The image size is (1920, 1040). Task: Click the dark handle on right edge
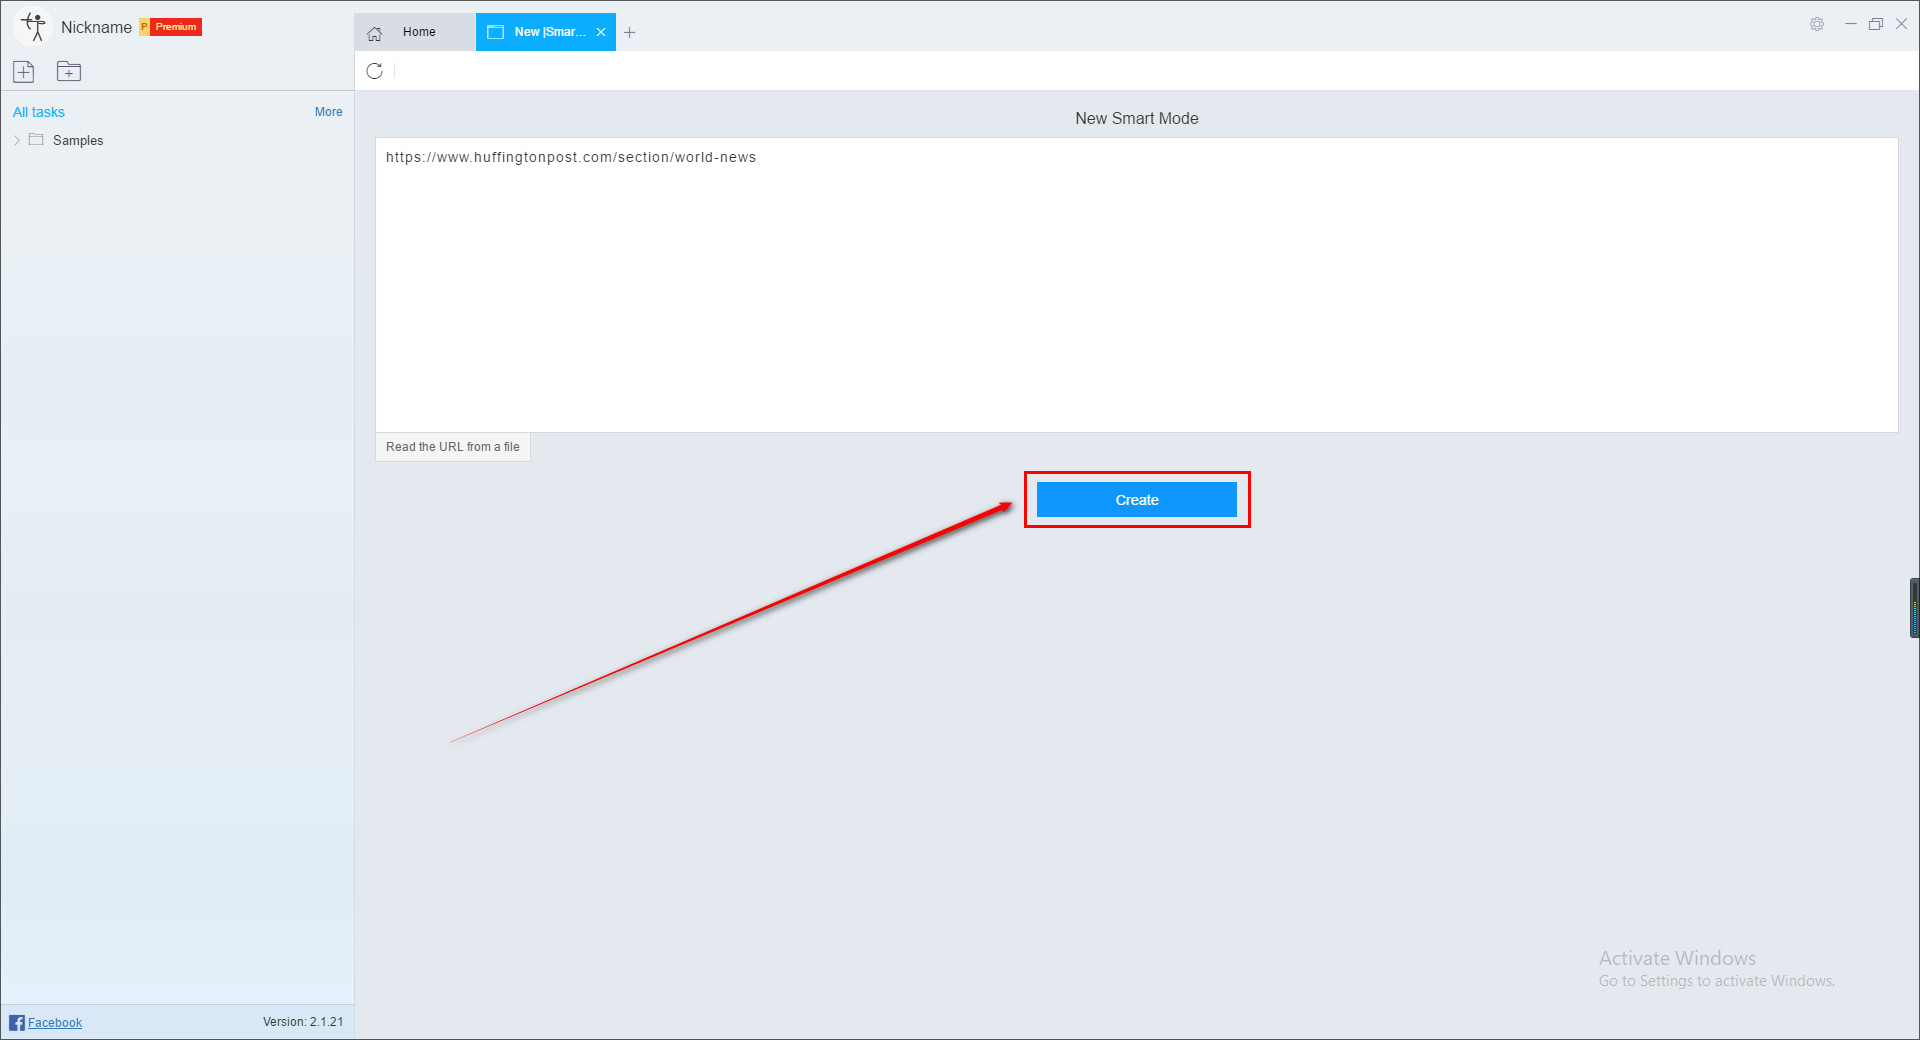click(x=1914, y=607)
